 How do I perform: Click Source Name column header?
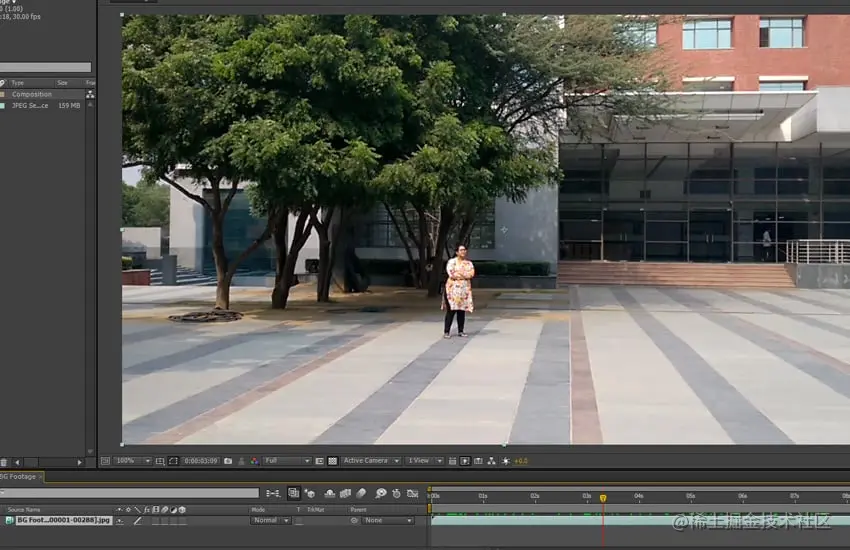coord(24,510)
